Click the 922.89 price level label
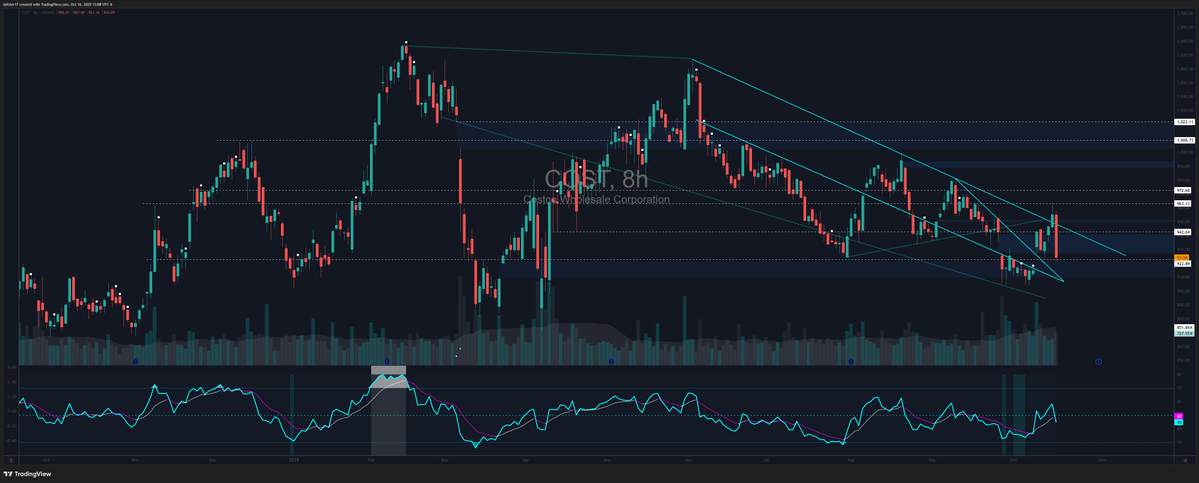This screenshot has width=1199, height=483. tap(1183, 263)
